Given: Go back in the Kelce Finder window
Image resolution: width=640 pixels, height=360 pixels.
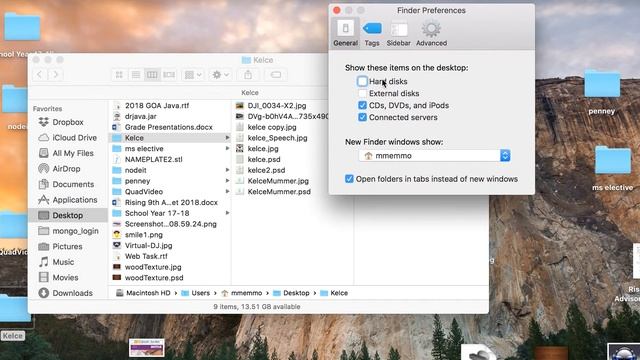Looking at the screenshot, I should (x=39, y=74).
